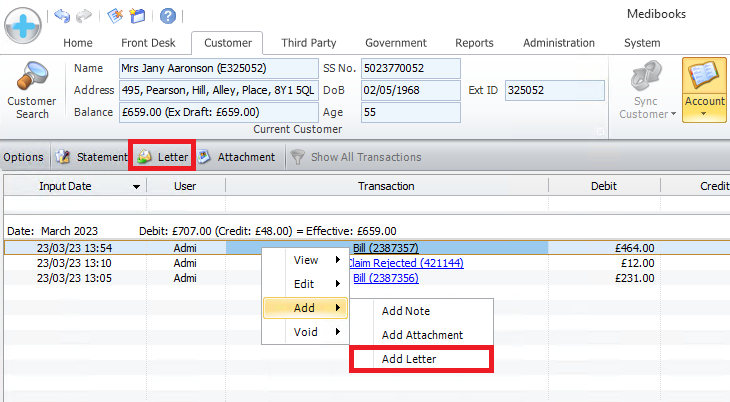Screen dimensions: 730x402
Task: Open the Account dropdown button
Action: (x=704, y=91)
